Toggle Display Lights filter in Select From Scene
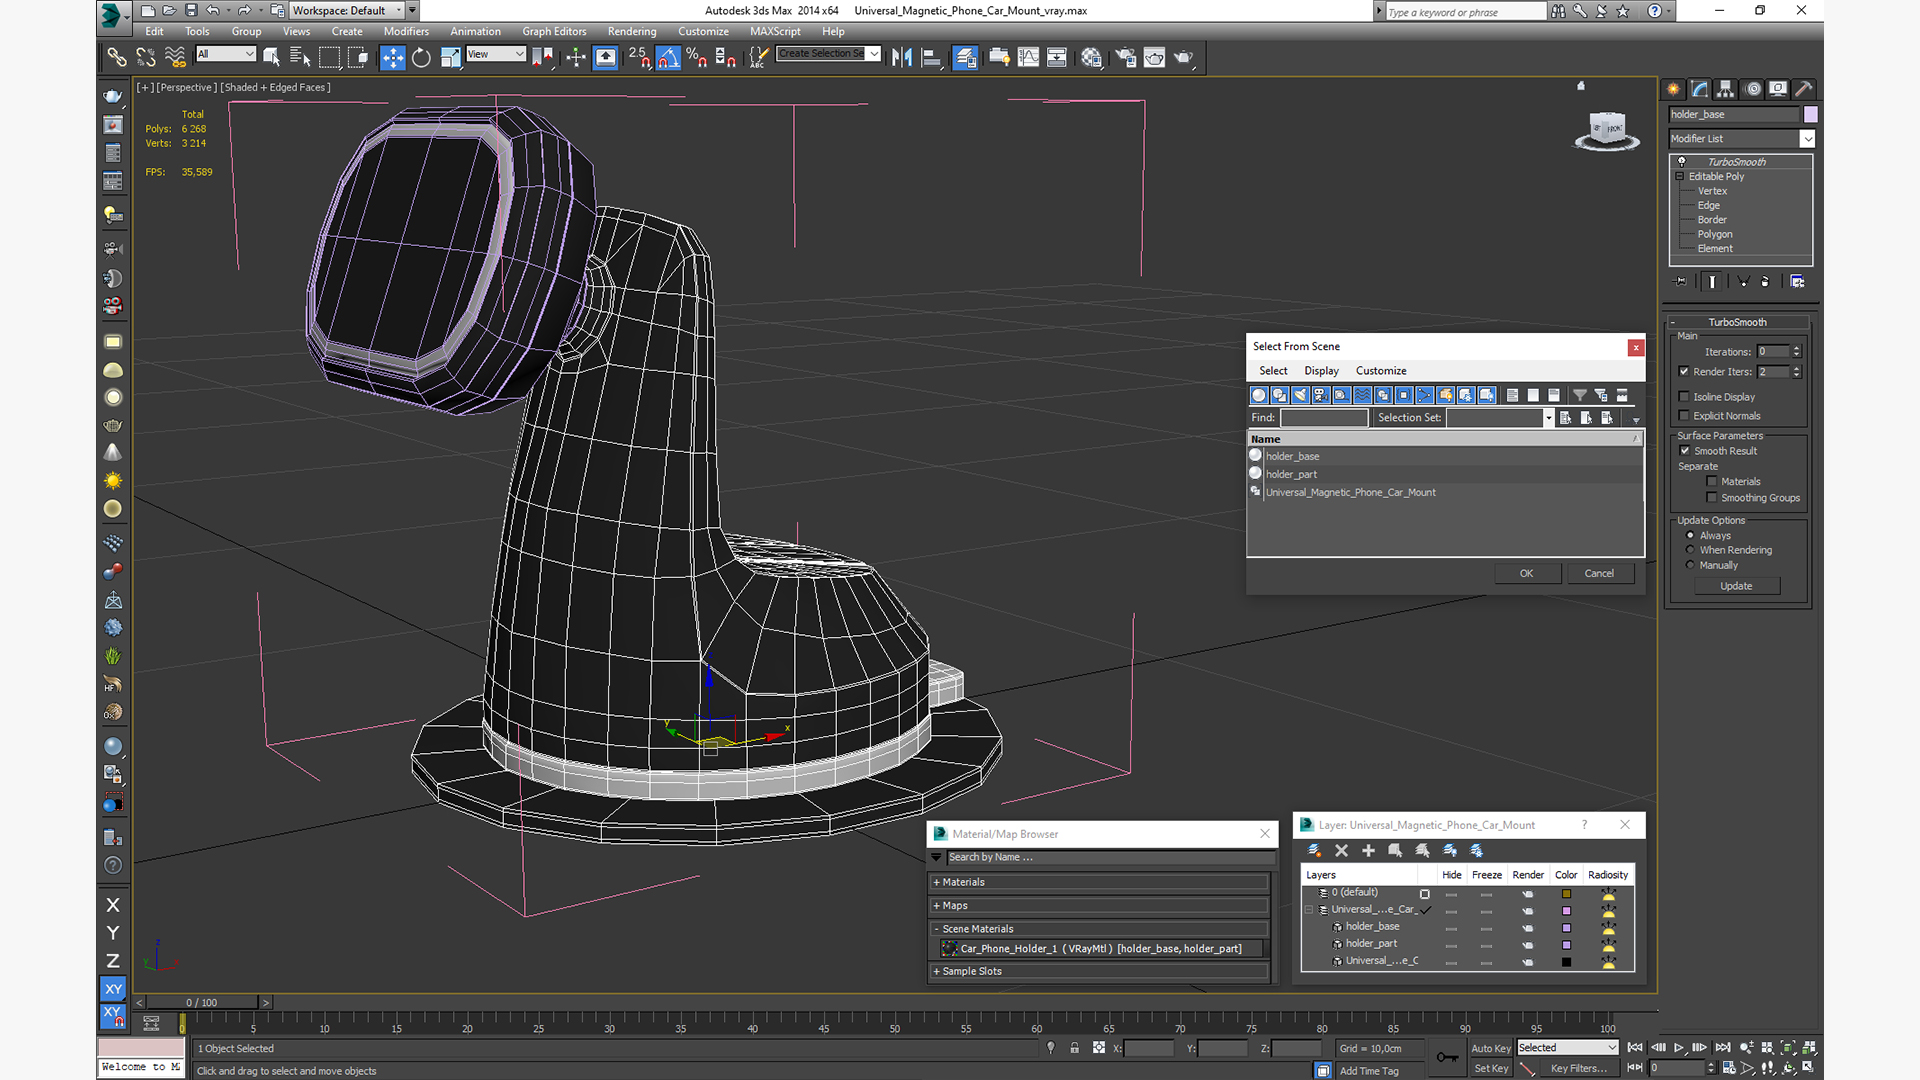Viewport: 1920px width, 1080px height. [1300, 395]
